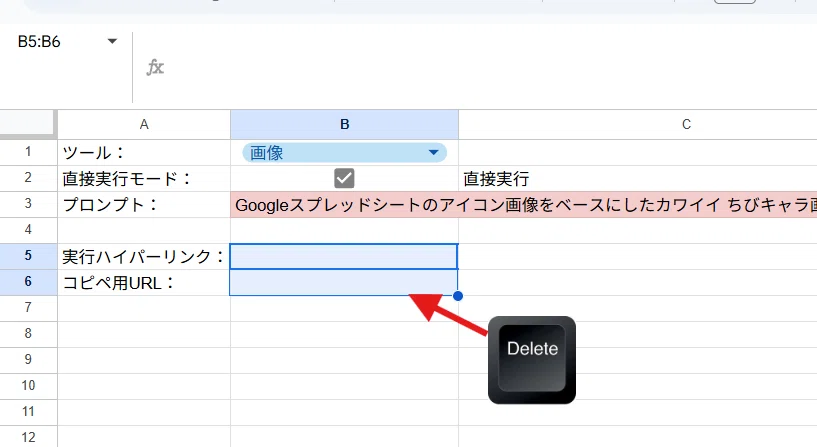This screenshot has width=817, height=447.
Task: Open the 画像 dropdown chip in B1
Action: coord(344,153)
